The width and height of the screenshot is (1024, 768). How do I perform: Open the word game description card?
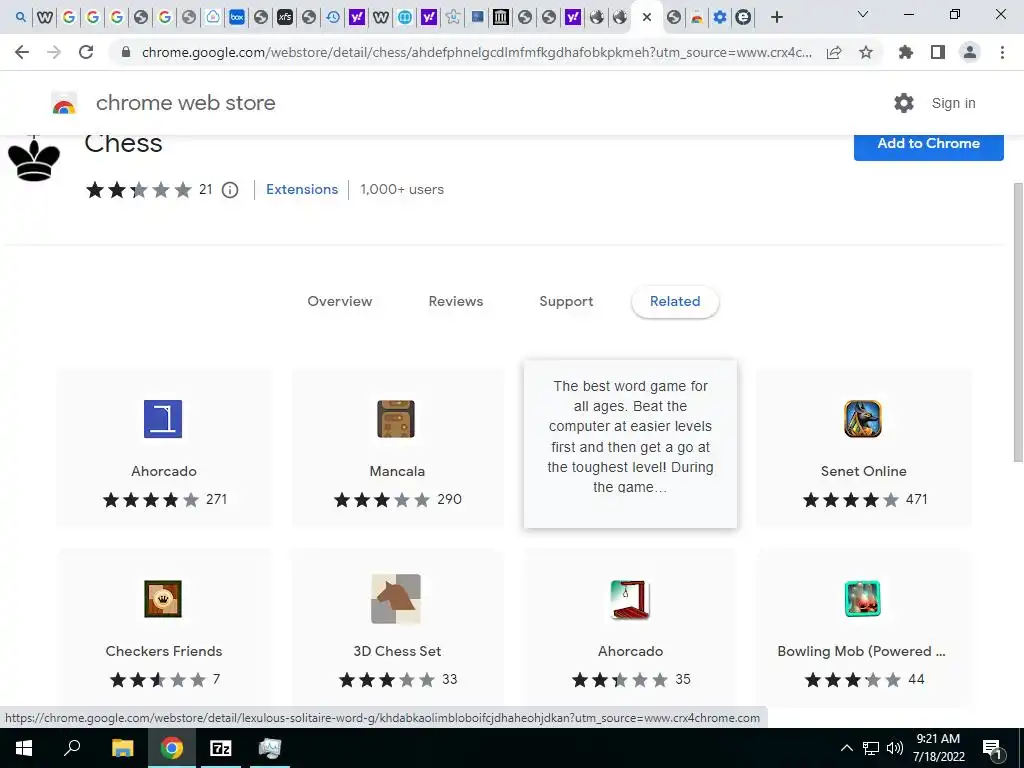[x=630, y=443]
